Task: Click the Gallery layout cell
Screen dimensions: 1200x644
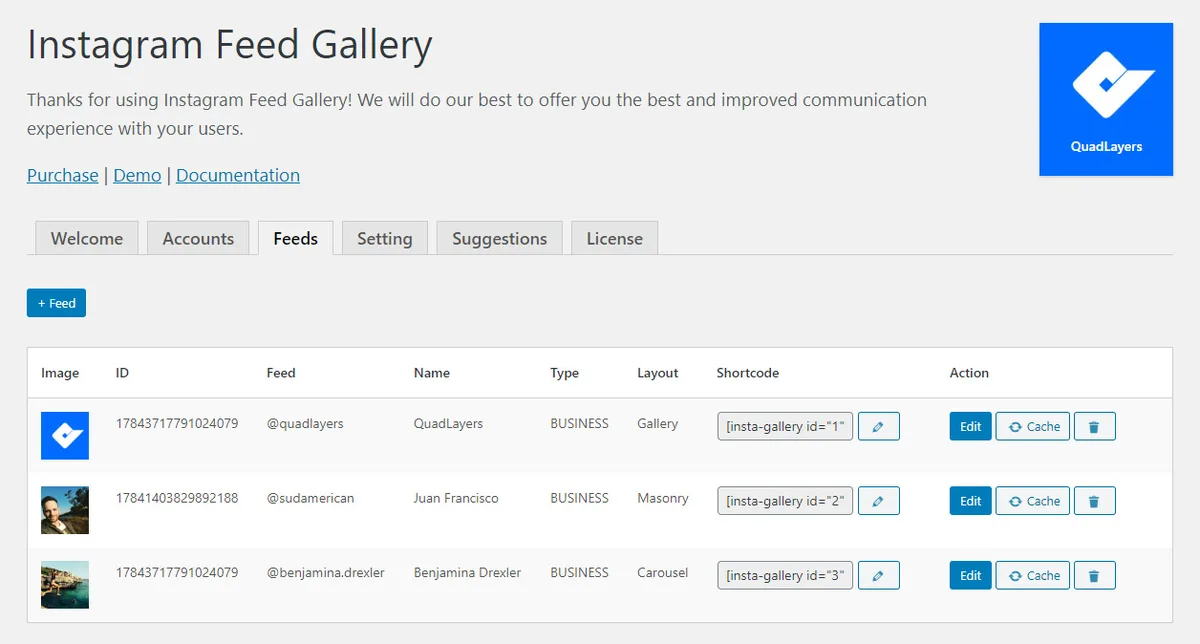Action: point(657,423)
